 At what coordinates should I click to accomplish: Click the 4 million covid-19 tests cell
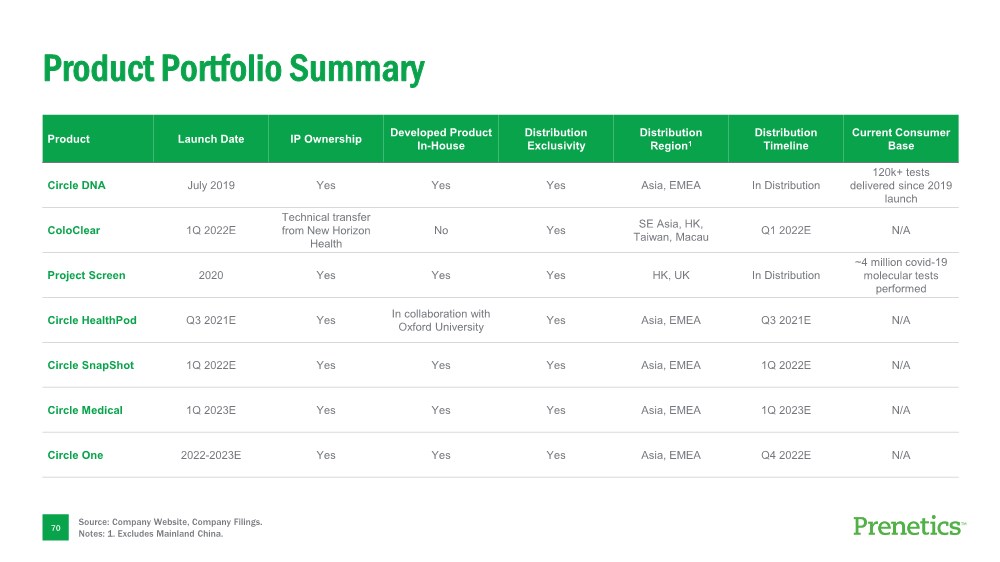coord(900,275)
